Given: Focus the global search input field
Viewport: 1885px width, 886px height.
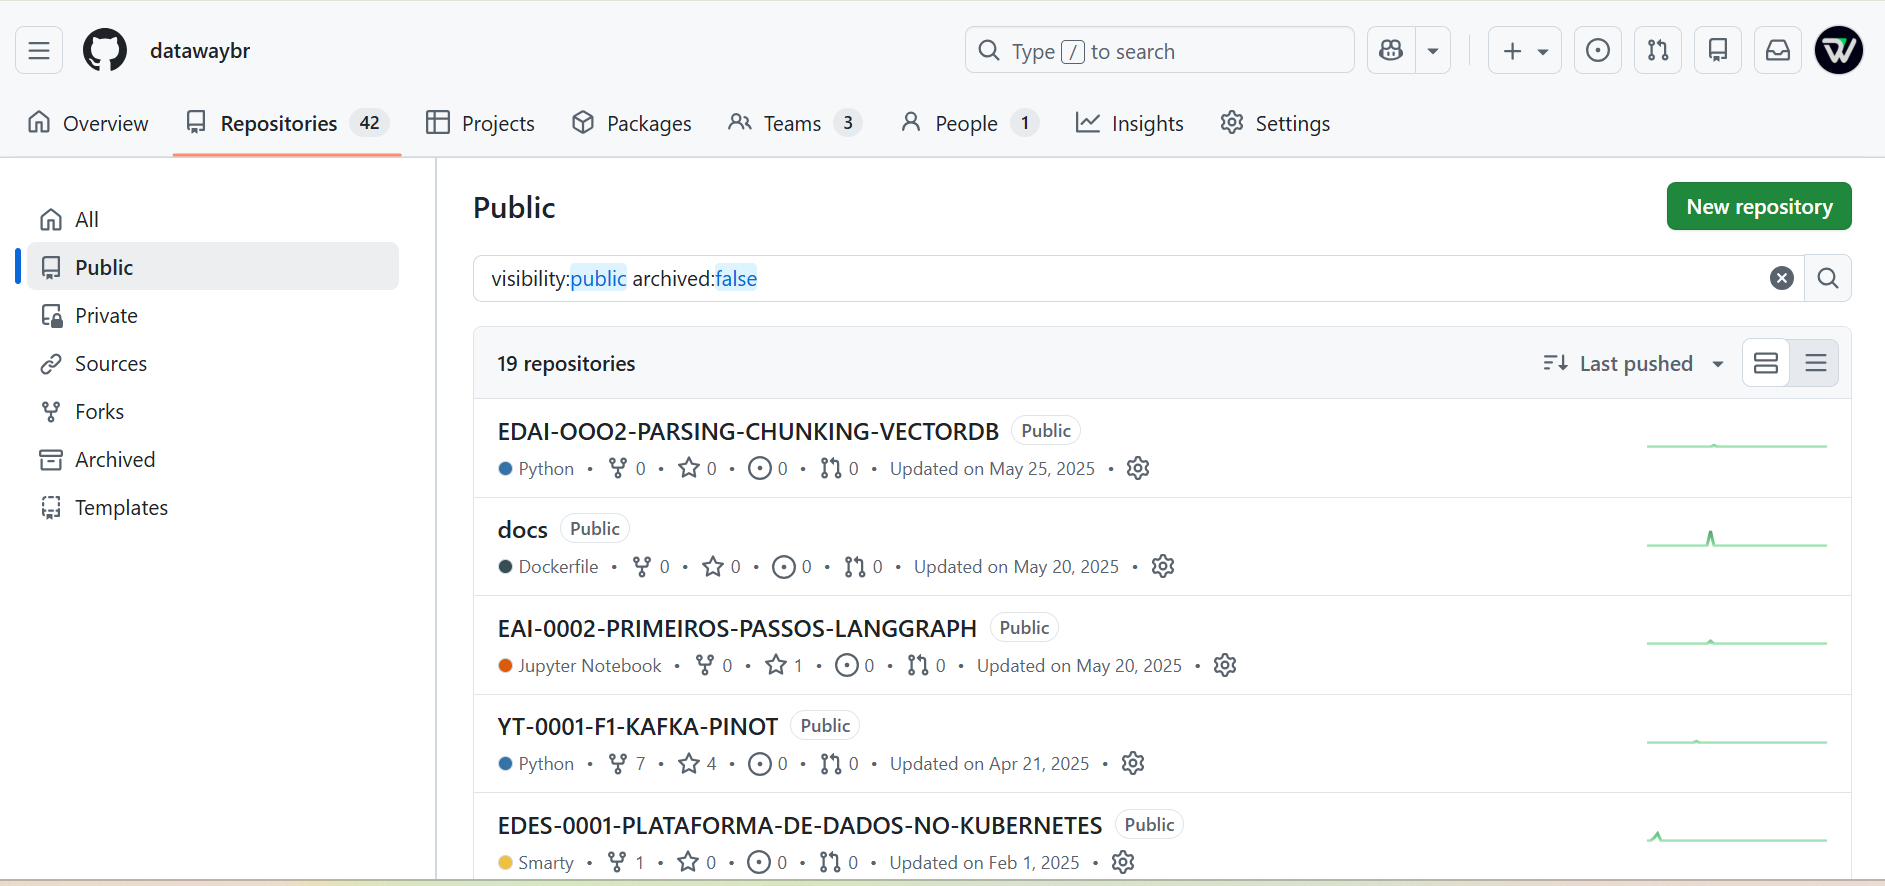Looking at the screenshot, I should click(1160, 50).
